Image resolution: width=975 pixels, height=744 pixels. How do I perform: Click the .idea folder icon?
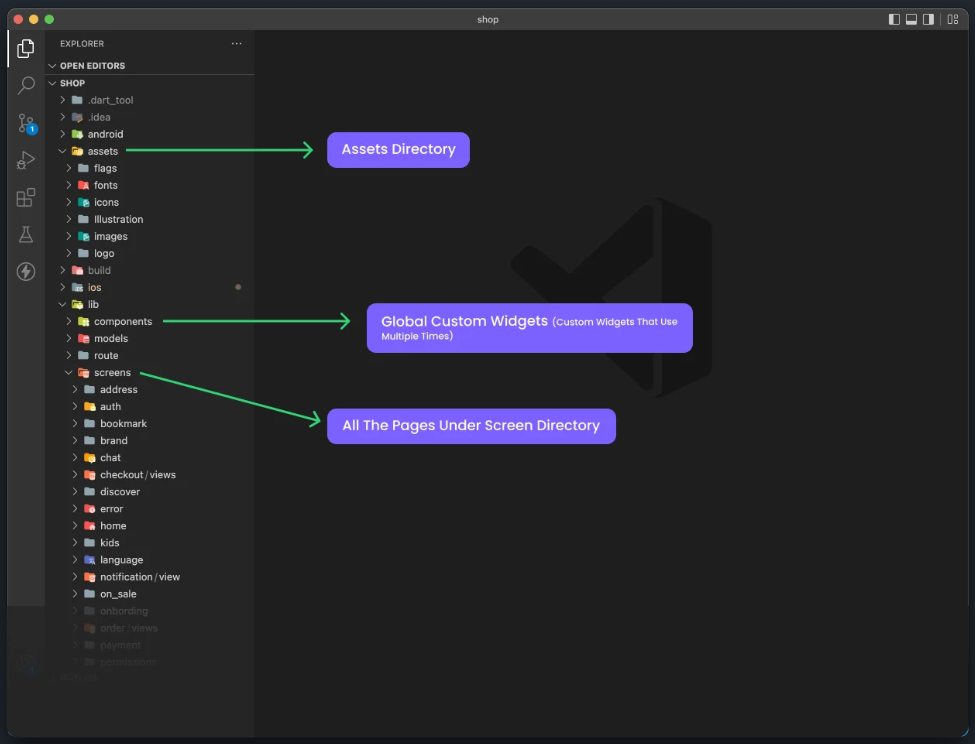(x=77, y=117)
